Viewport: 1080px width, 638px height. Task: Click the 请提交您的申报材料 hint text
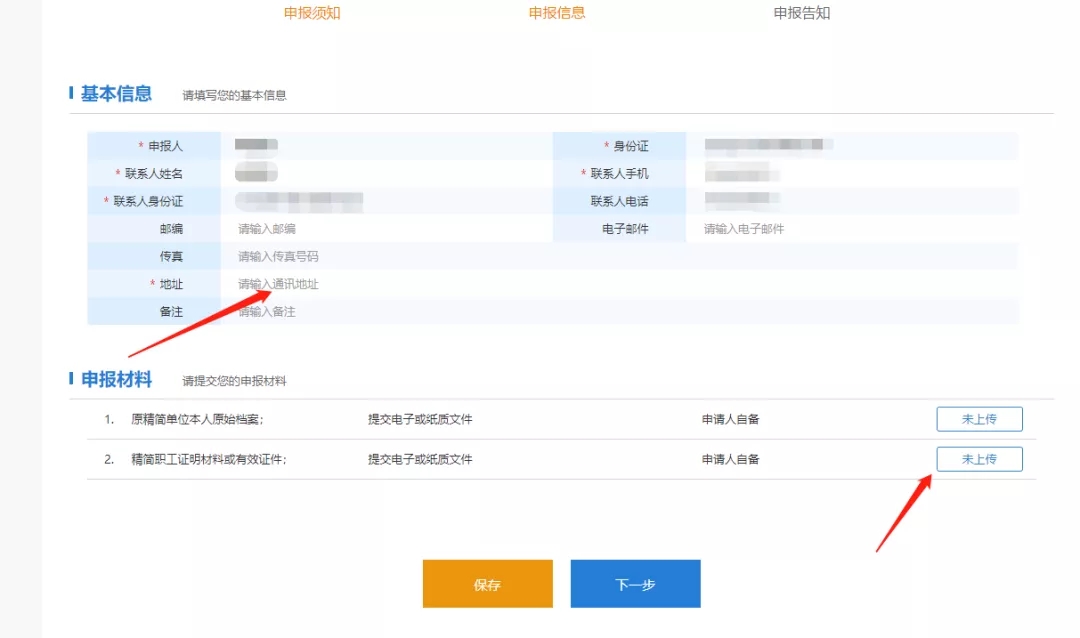click(234, 381)
